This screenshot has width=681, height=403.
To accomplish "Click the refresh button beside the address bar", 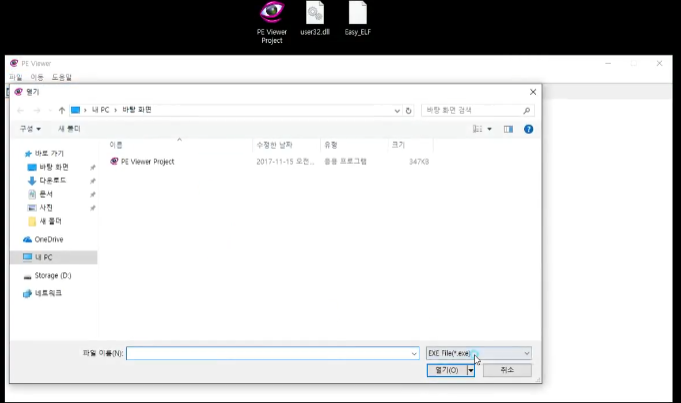I will tap(409, 110).
